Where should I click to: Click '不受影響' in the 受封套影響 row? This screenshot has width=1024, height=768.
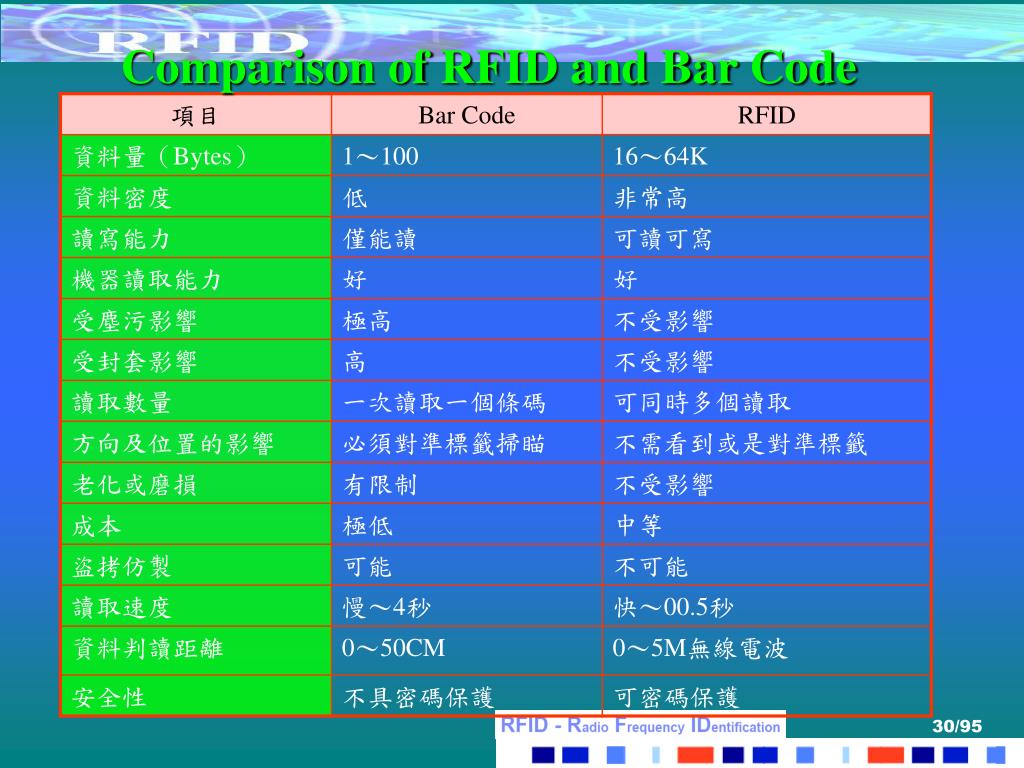pyautogui.click(x=766, y=362)
